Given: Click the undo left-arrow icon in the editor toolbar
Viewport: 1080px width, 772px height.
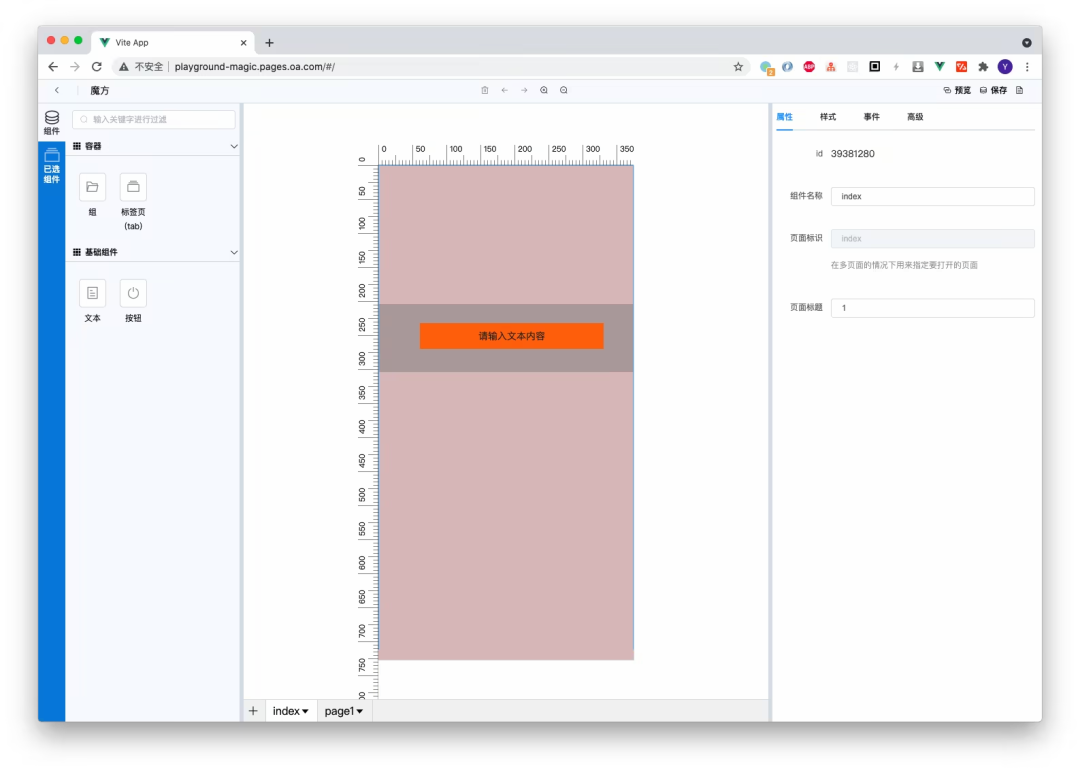Looking at the screenshot, I should click(x=504, y=90).
